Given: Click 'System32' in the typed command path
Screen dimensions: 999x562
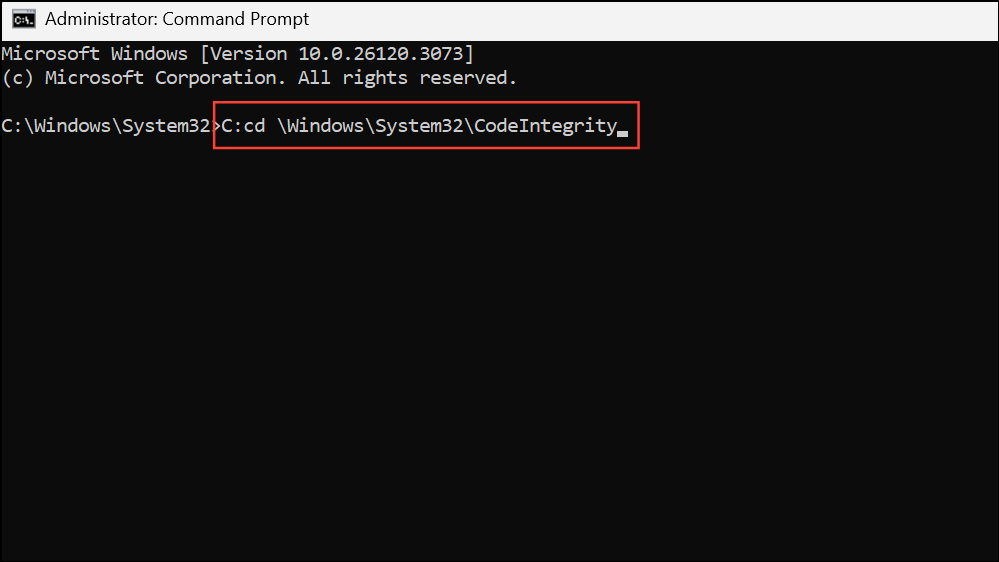Looking at the screenshot, I should point(419,126).
